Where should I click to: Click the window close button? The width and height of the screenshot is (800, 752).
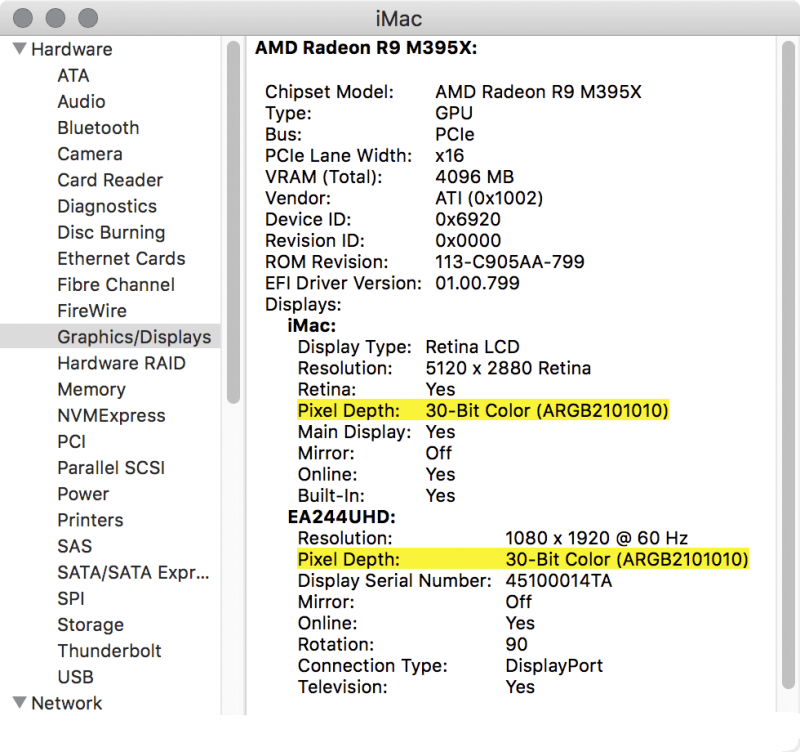[x=22, y=18]
